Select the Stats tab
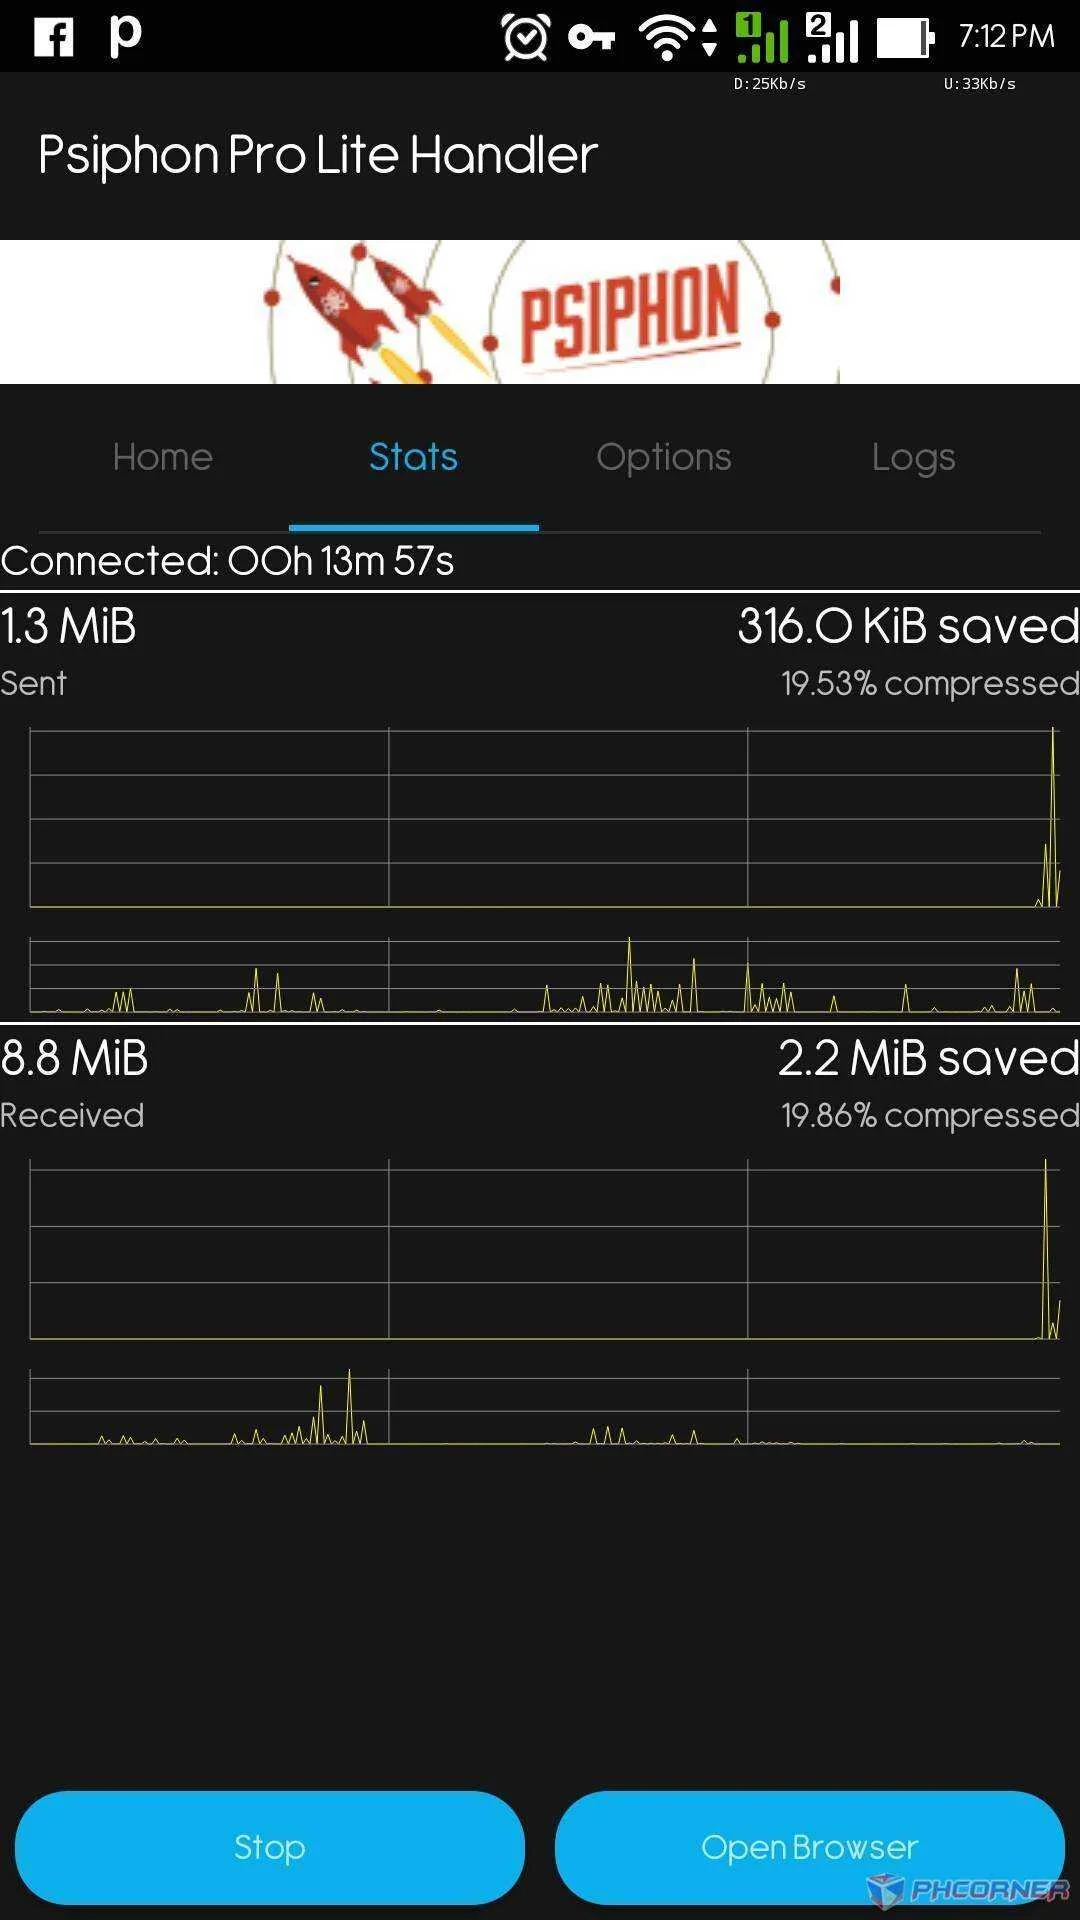 point(414,457)
